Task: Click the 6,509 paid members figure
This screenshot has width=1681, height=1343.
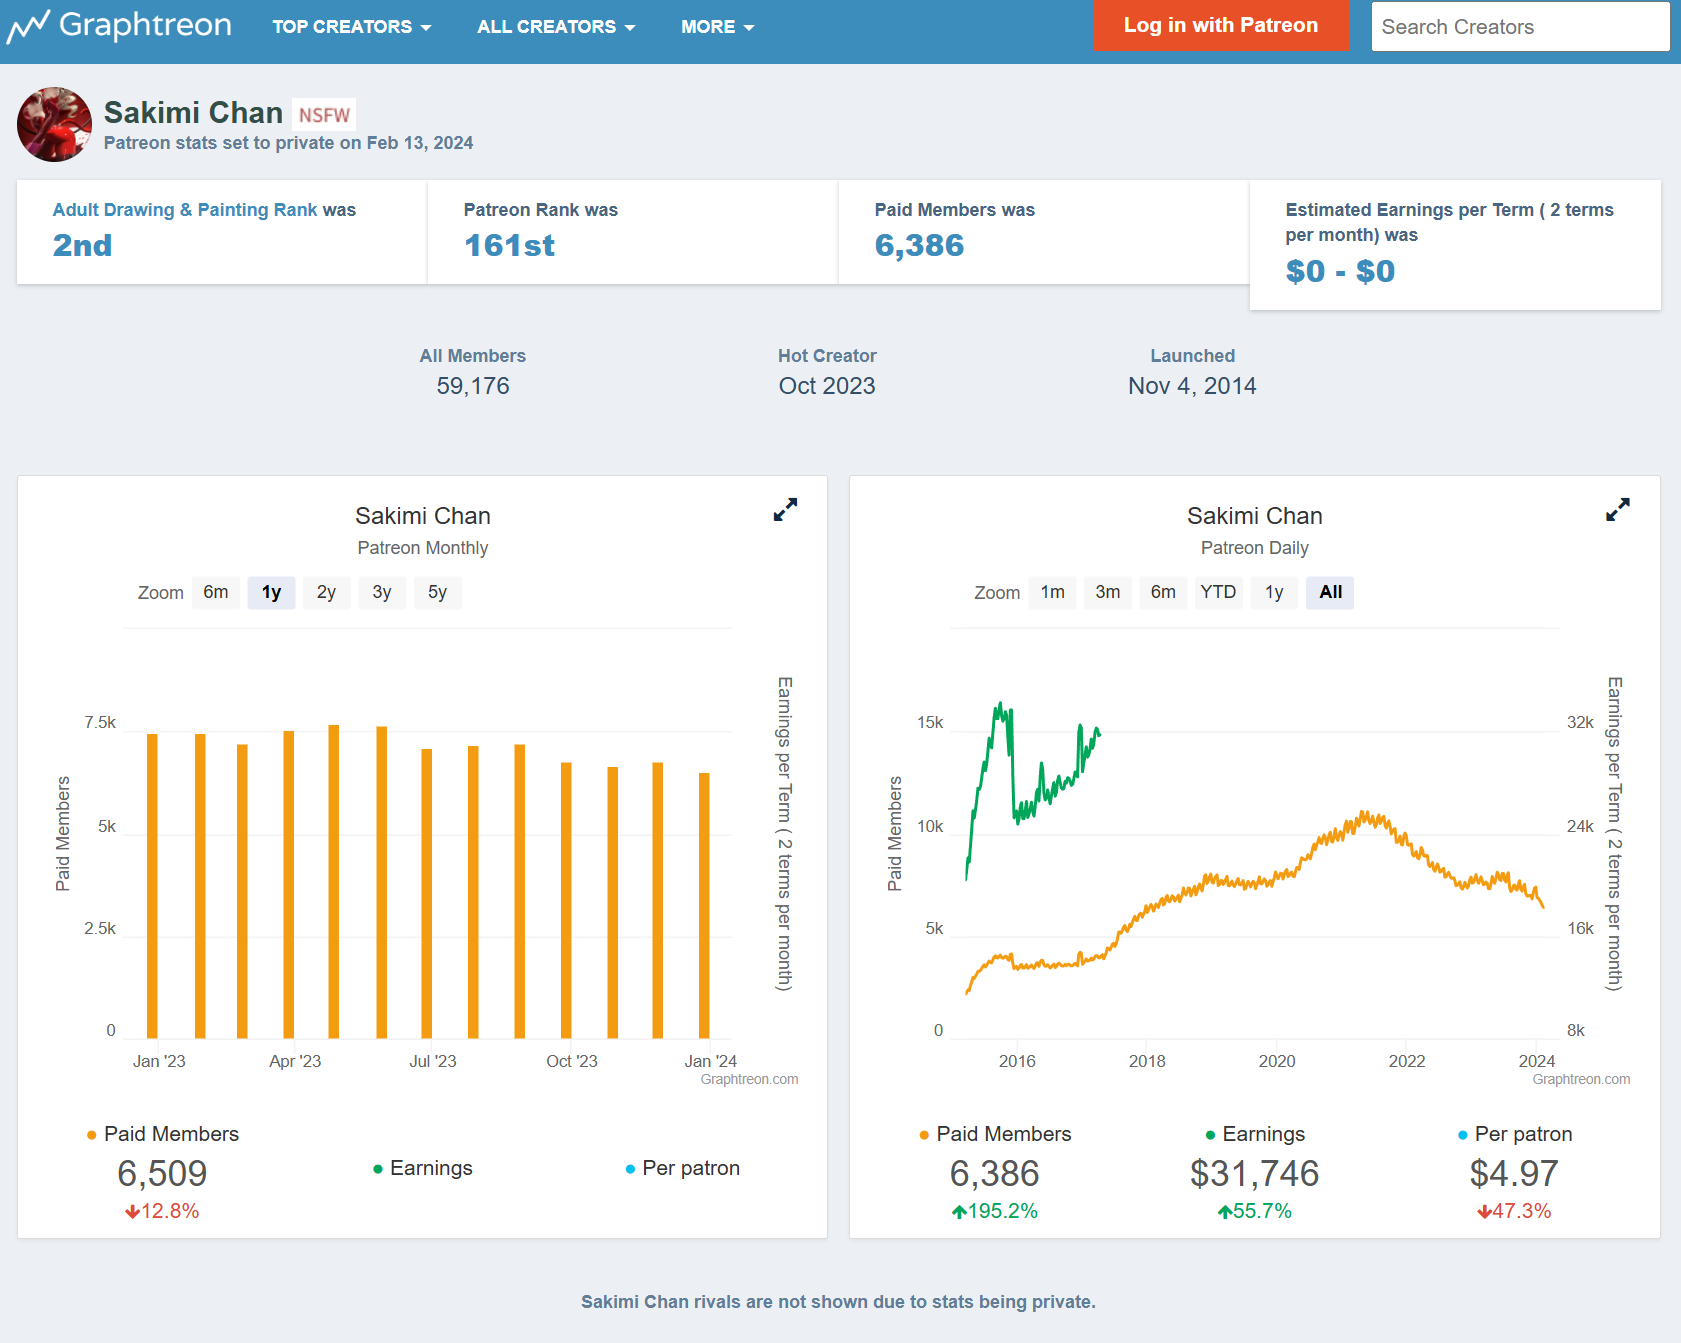Action: pyautogui.click(x=162, y=1173)
